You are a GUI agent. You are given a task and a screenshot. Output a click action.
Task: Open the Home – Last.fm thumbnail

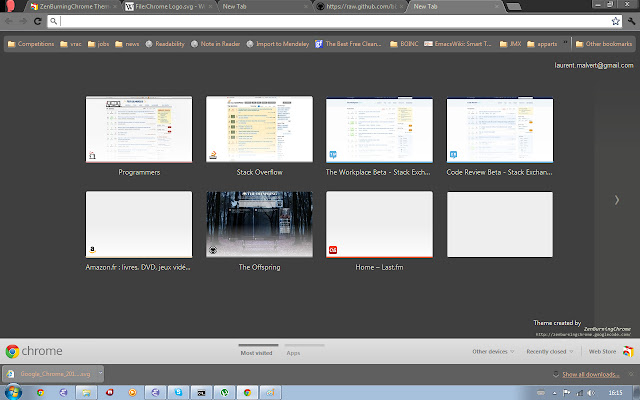click(x=379, y=224)
